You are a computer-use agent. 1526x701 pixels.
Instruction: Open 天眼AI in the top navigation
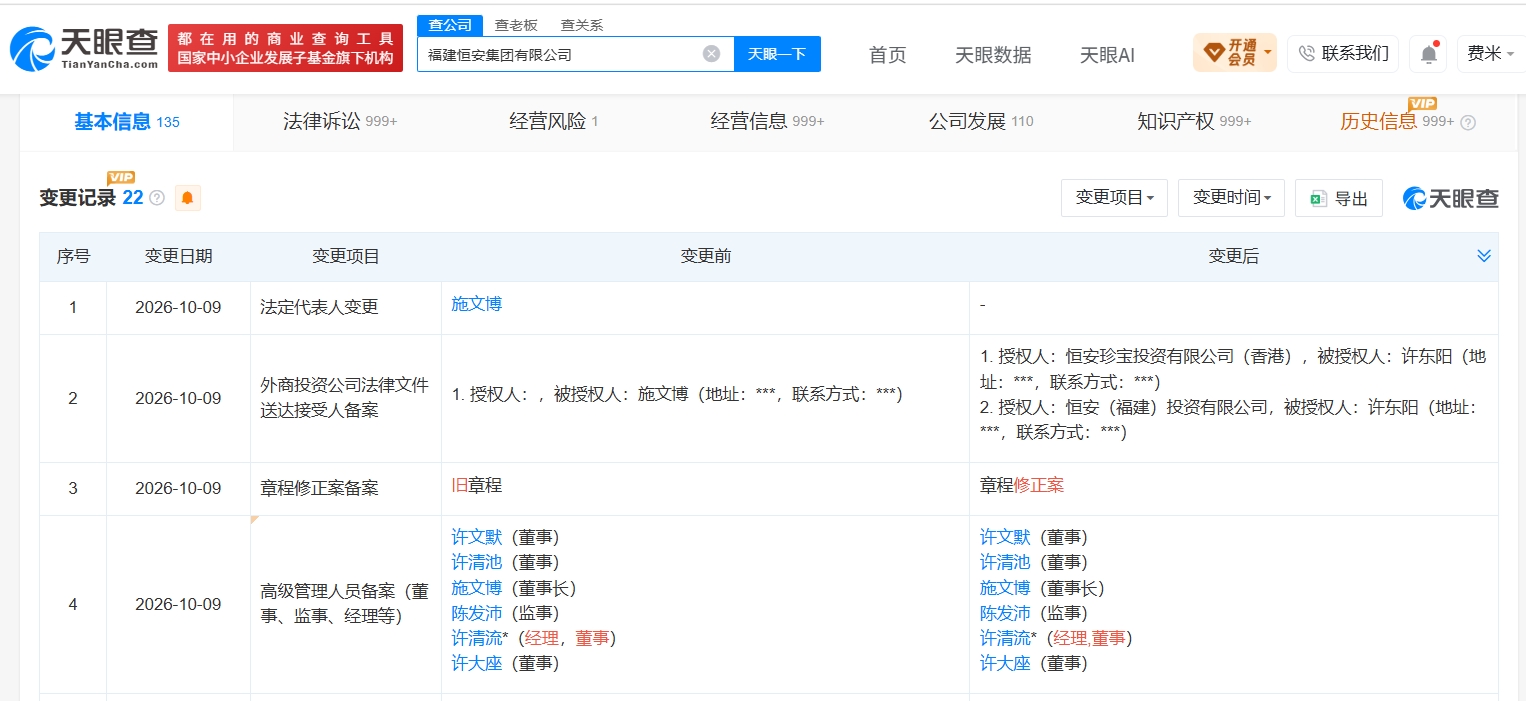pos(1107,55)
